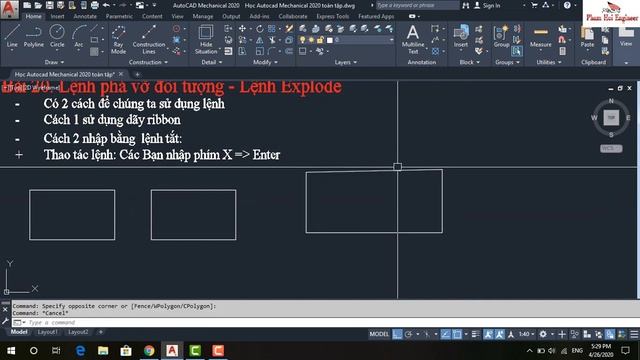The width and height of the screenshot is (640, 360).
Task: Click the Measure tool
Action: point(540,36)
